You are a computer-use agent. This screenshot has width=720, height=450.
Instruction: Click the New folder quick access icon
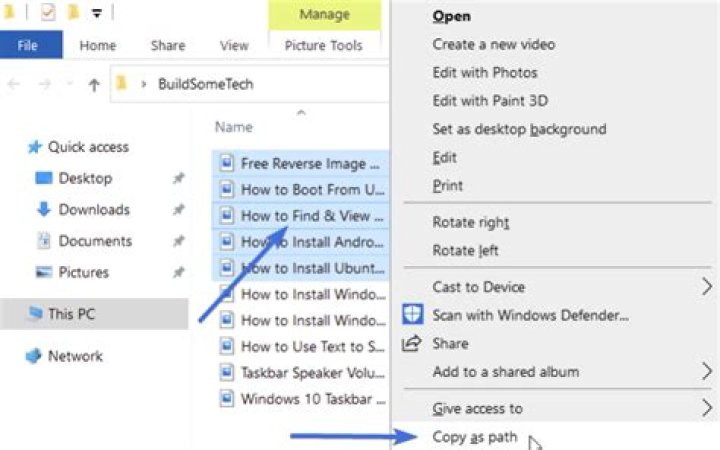[73, 12]
